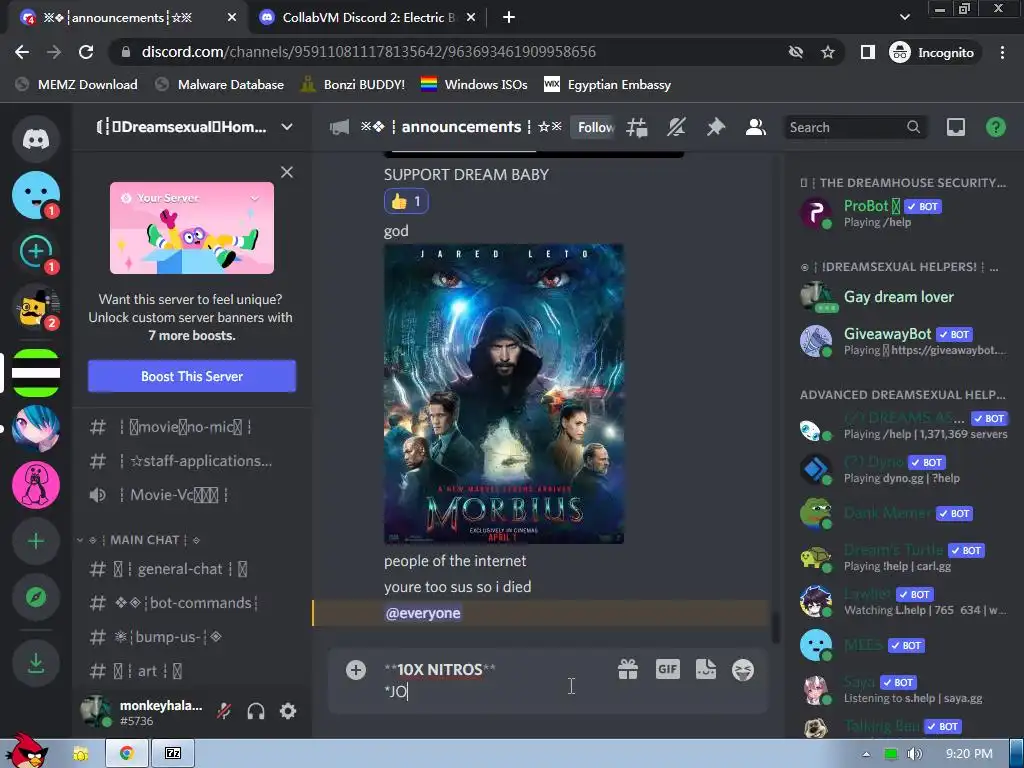Open Malware Database bookmark
This screenshot has width=1024, height=768.
(219, 85)
